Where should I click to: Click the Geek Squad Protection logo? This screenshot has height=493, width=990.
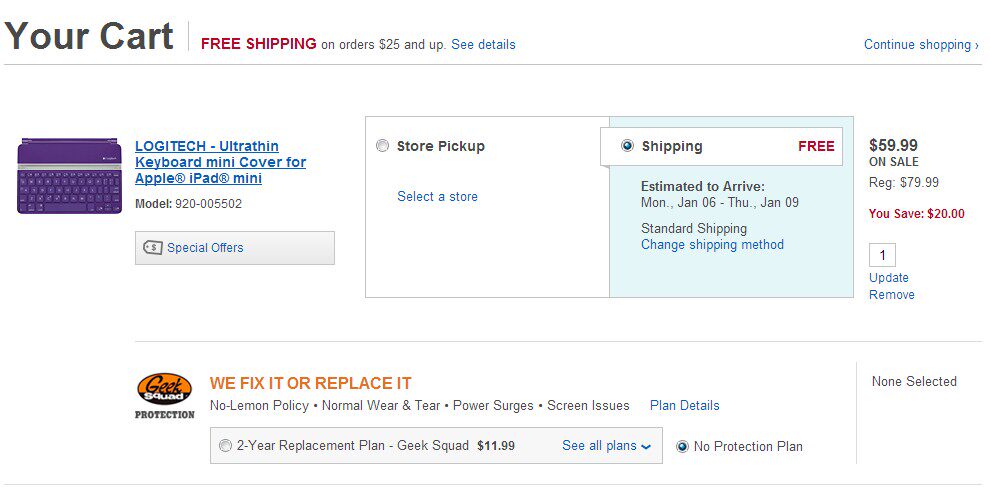click(164, 396)
